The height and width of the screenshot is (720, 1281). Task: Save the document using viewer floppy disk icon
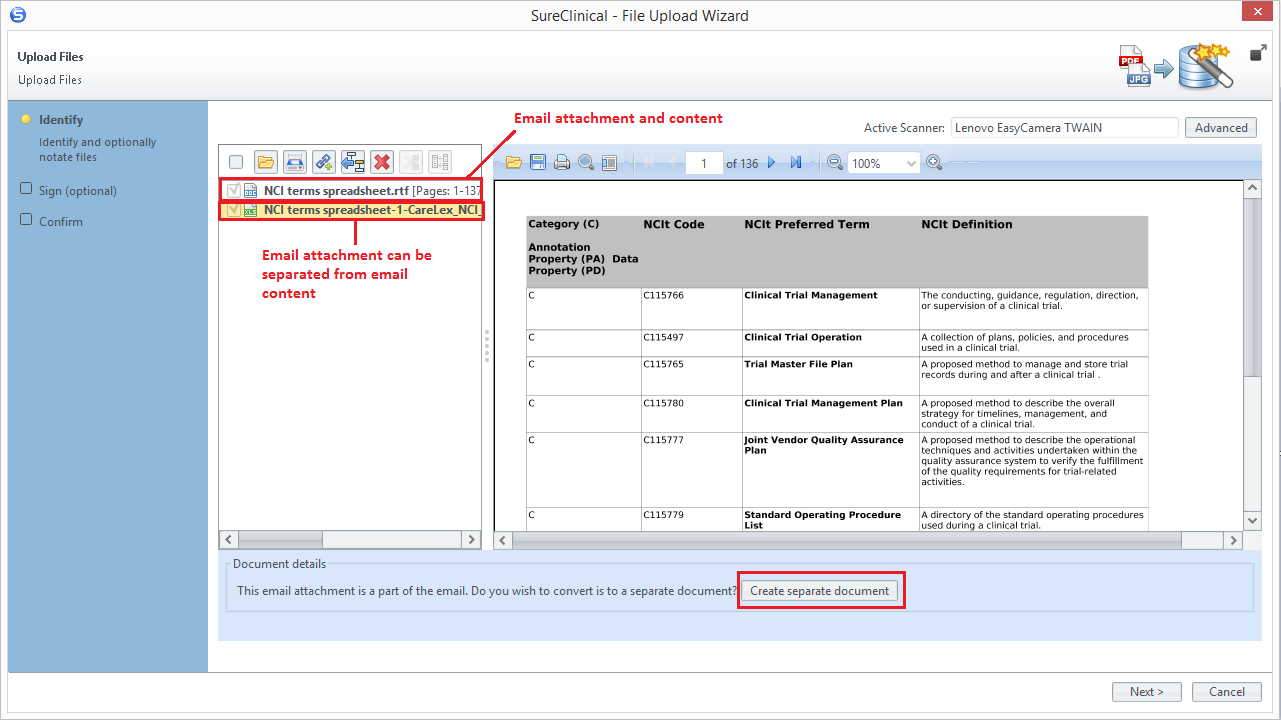click(x=538, y=162)
